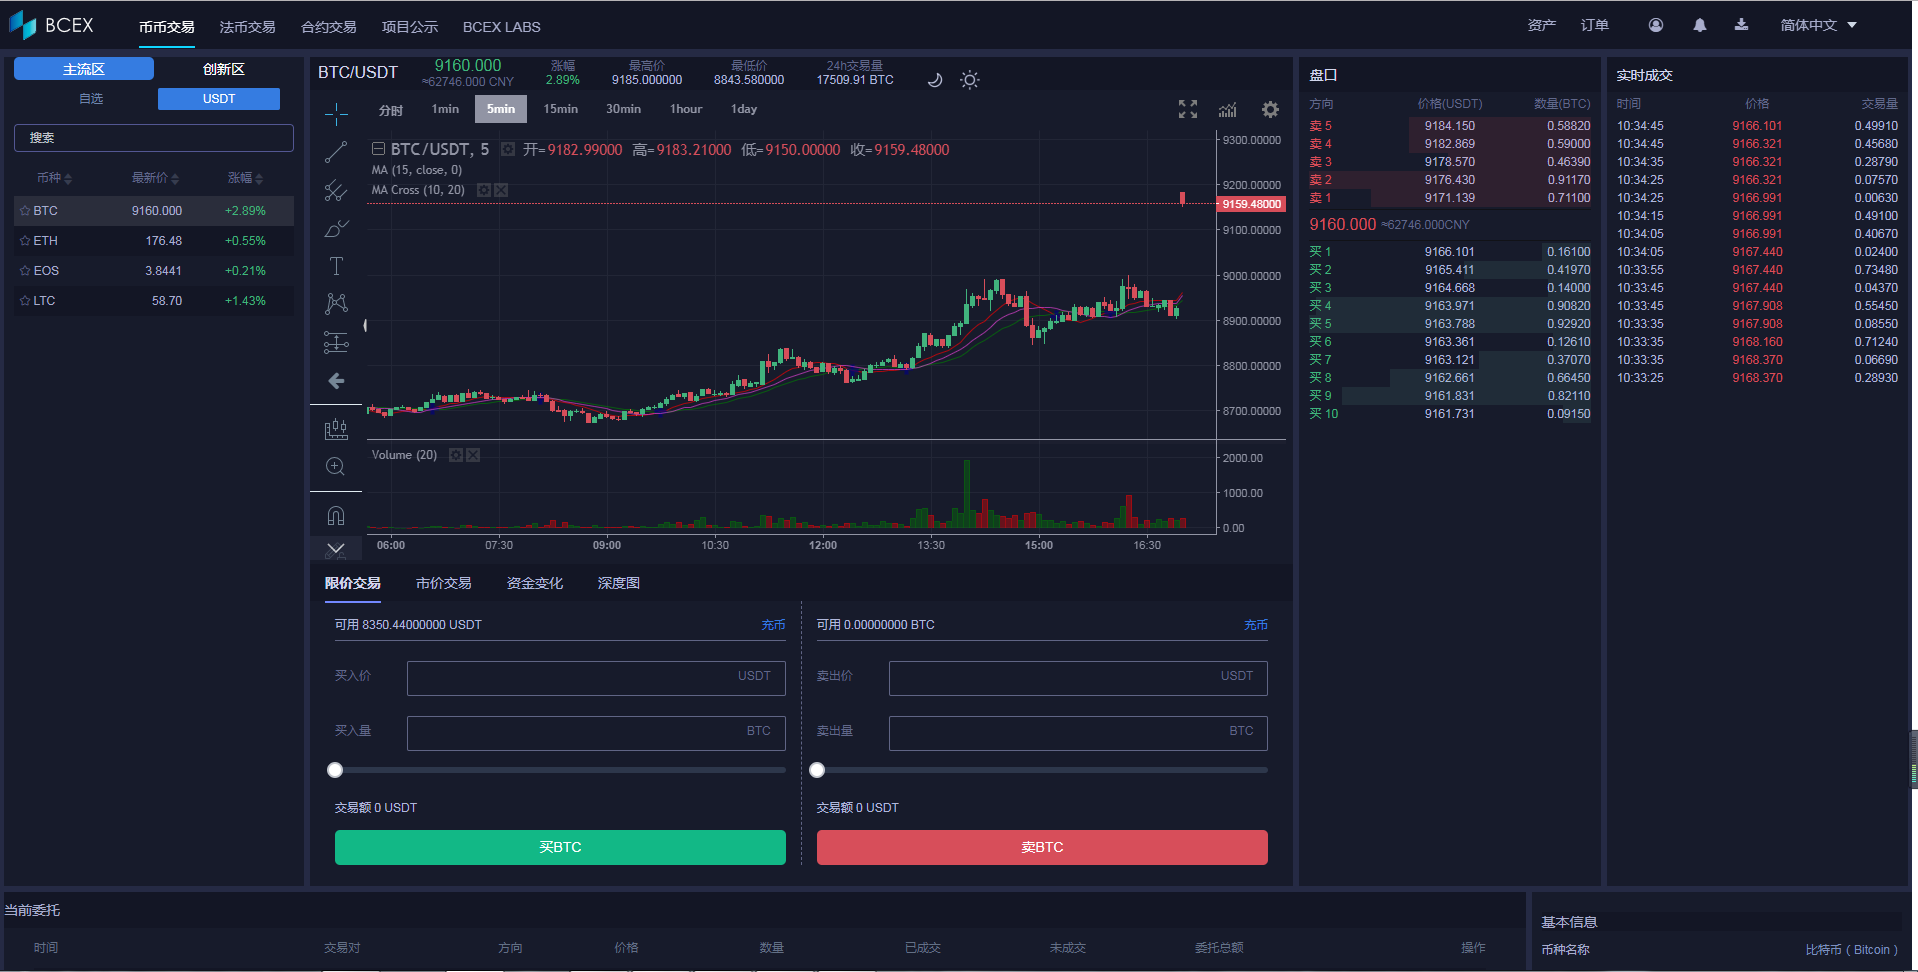The height and width of the screenshot is (972, 1918).
Task: Select the candlestick measure tool
Action: (336, 429)
